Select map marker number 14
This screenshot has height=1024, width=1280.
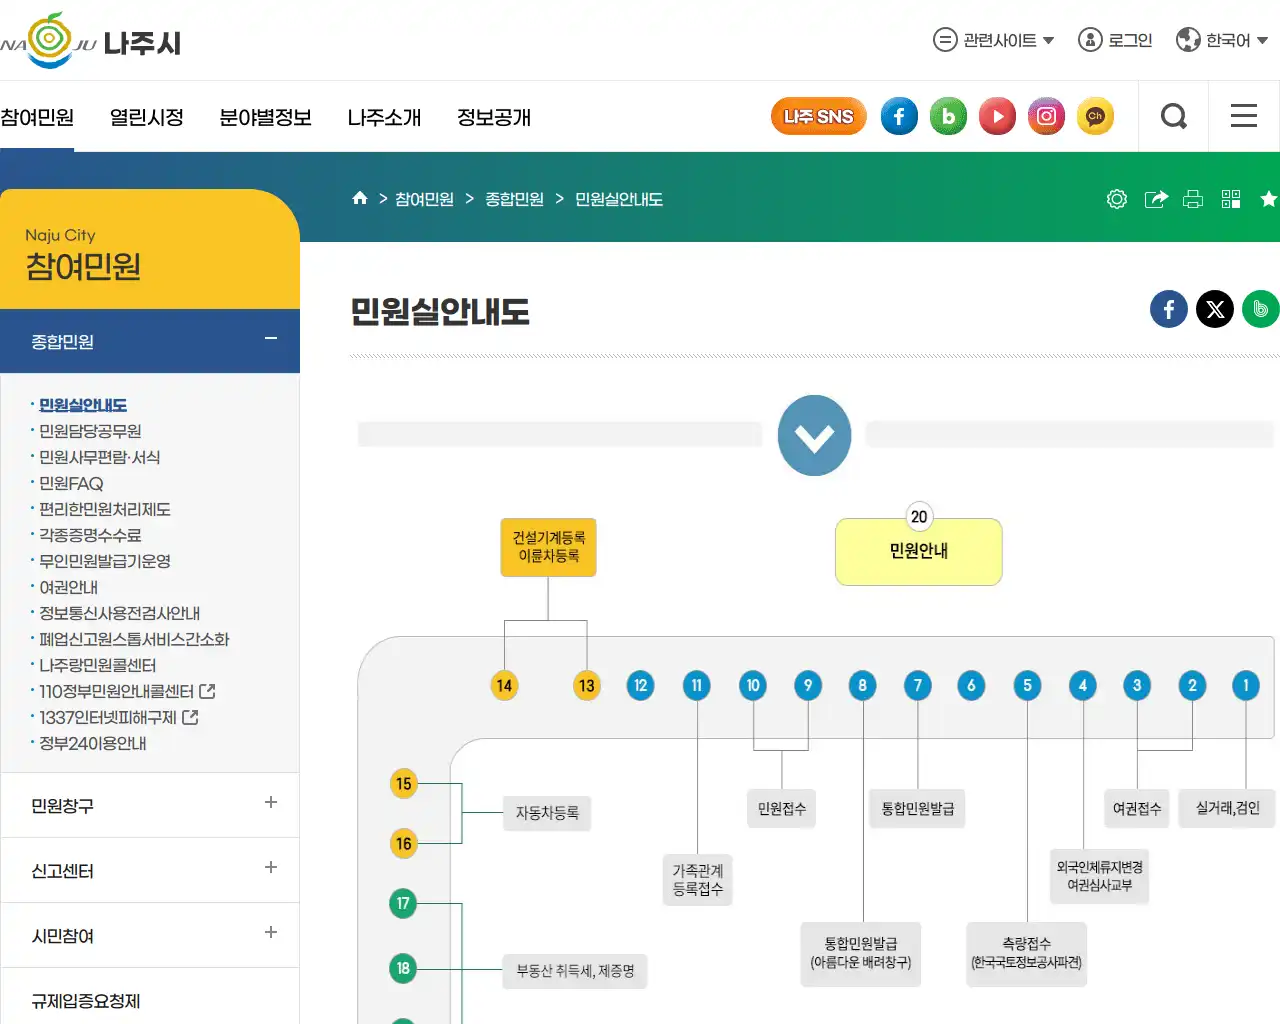504,686
